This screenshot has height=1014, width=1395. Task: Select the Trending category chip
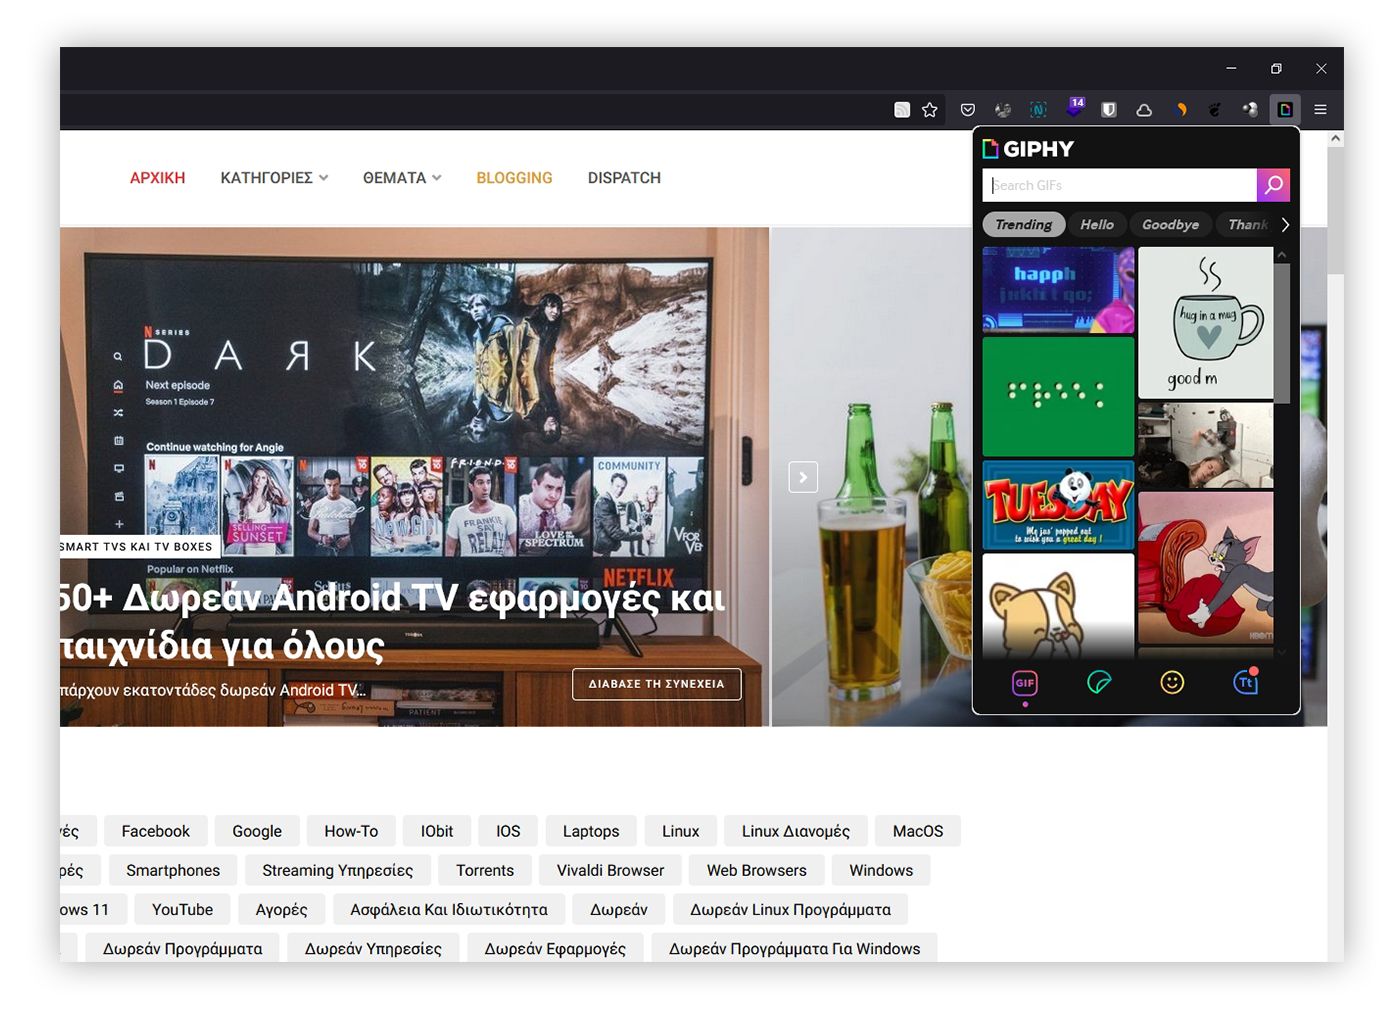click(1023, 225)
